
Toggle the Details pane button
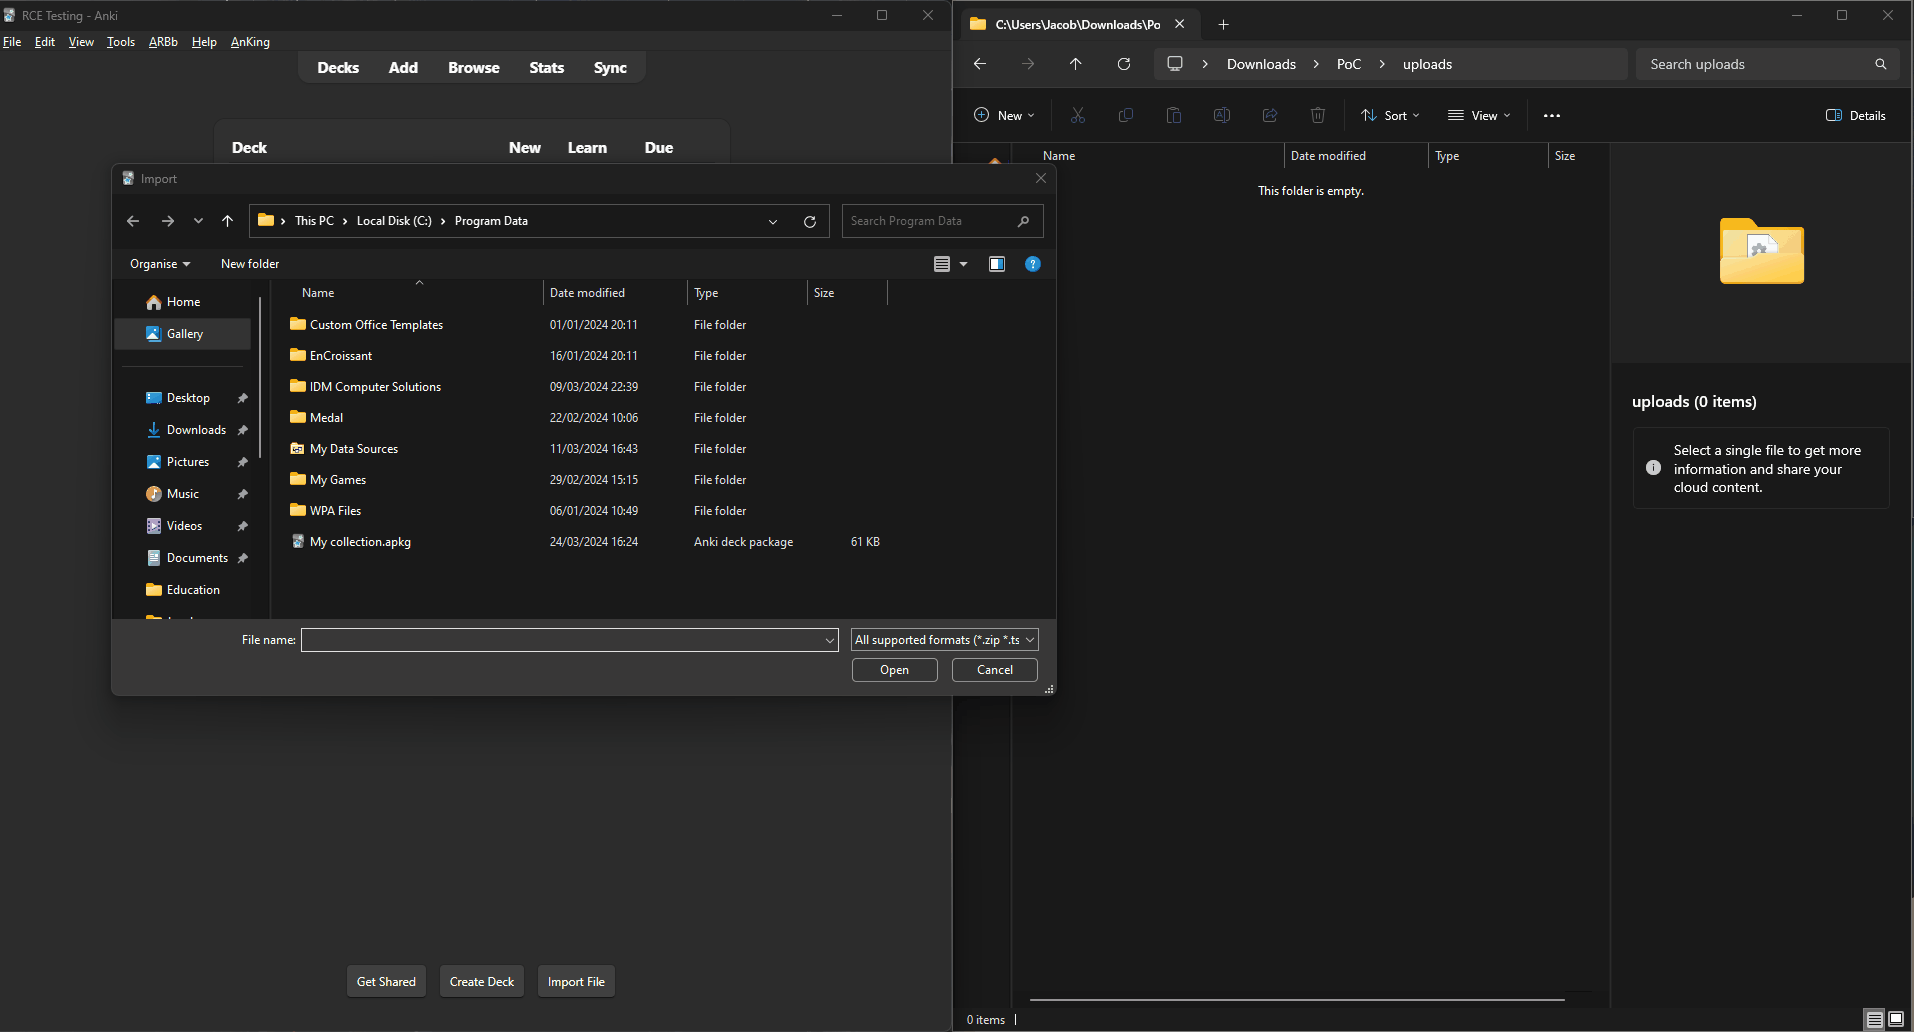click(1855, 116)
